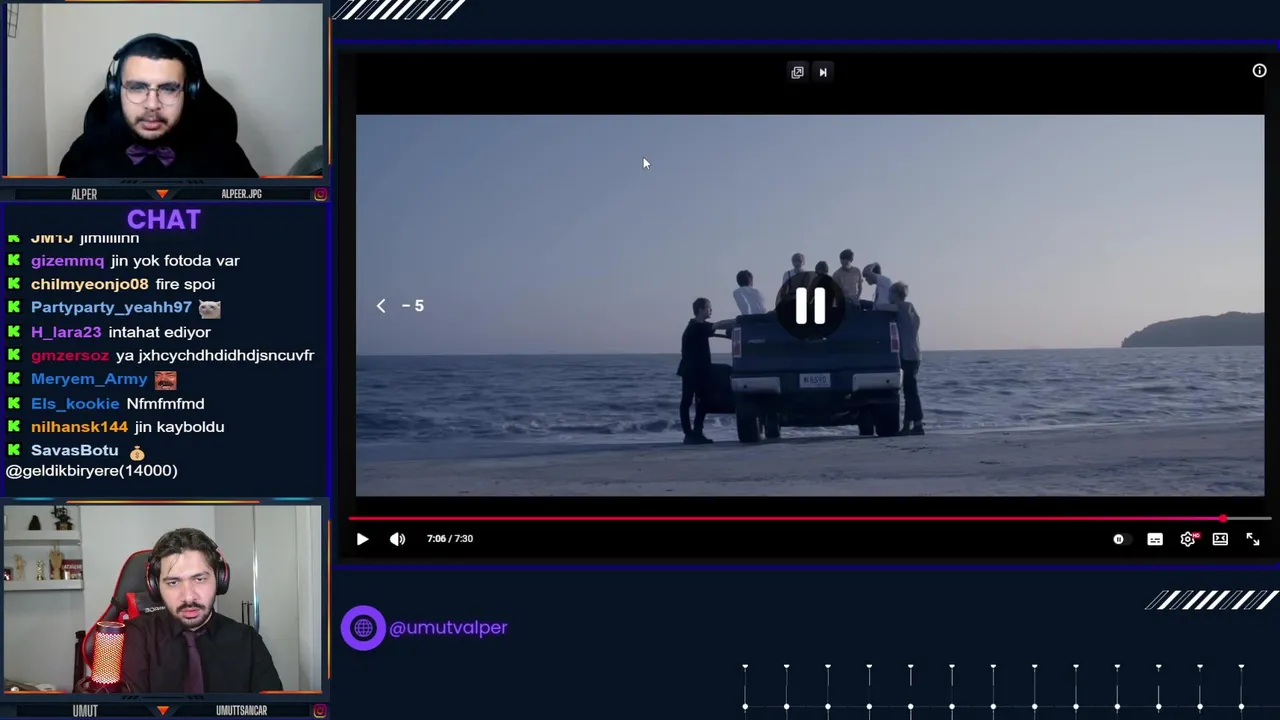
Task: Click the Instagram icon beside UMUTTSANCAR
Action: coord(320,711)
